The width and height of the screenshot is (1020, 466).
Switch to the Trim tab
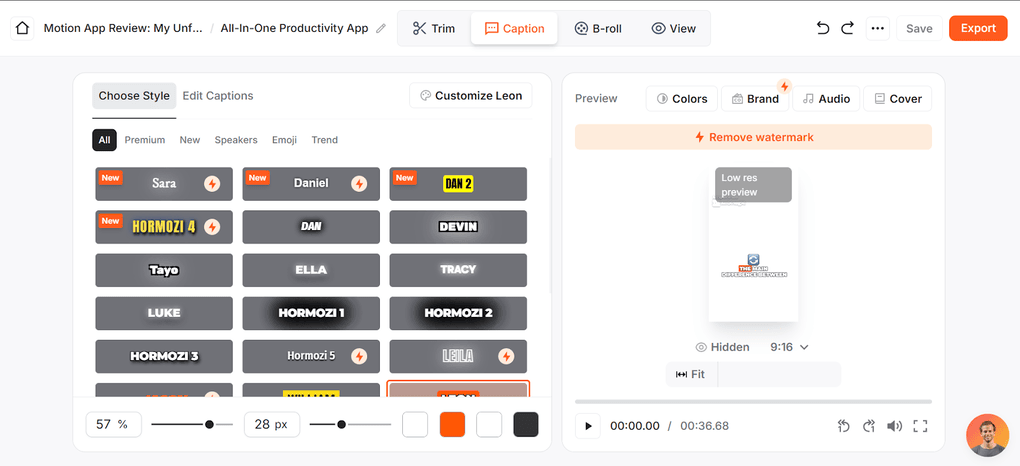coord(433,29)
